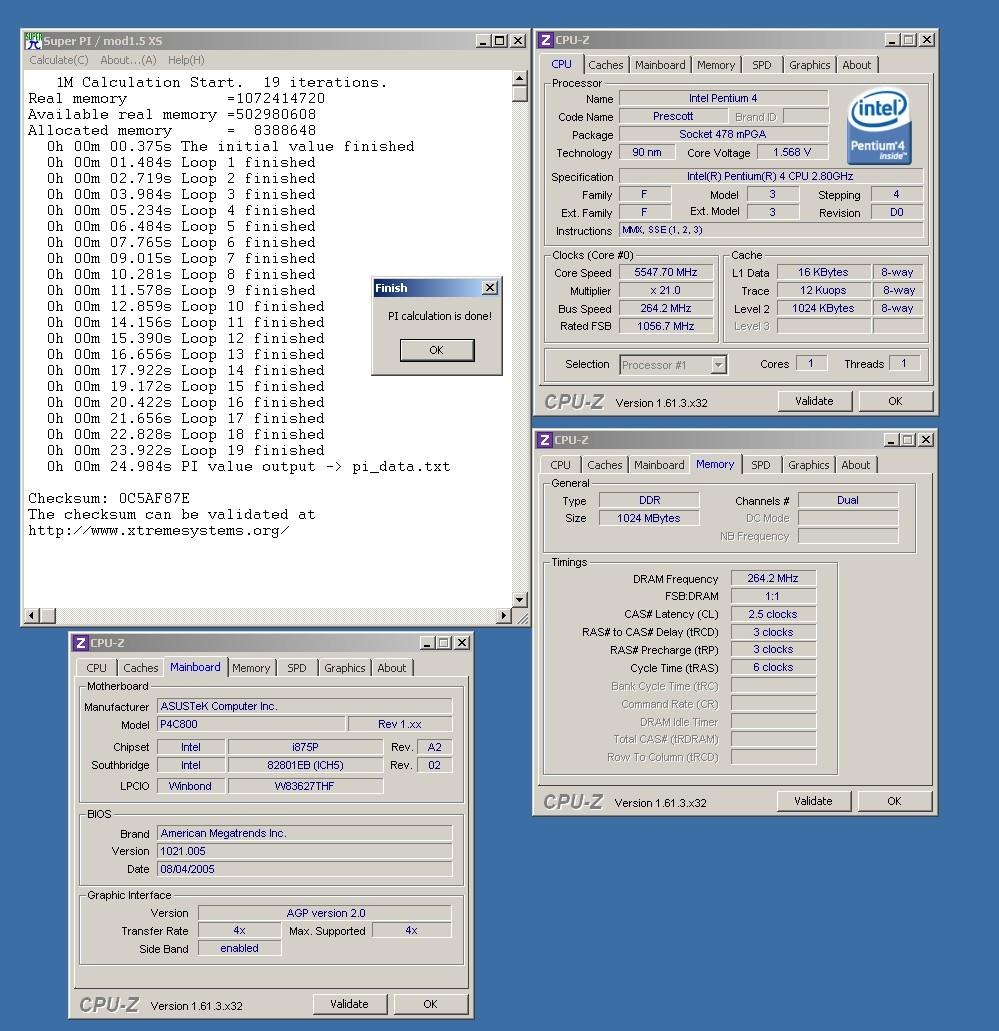Click the Multiplier value x 21.0
The width and height of the screenshot is (999, 1031).
pos(666,291)
